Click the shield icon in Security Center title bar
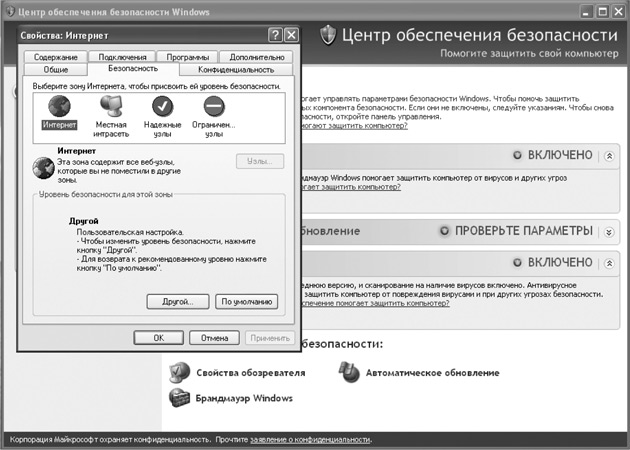Viewport: 630px width, 450px height. [x=10, y=11]
